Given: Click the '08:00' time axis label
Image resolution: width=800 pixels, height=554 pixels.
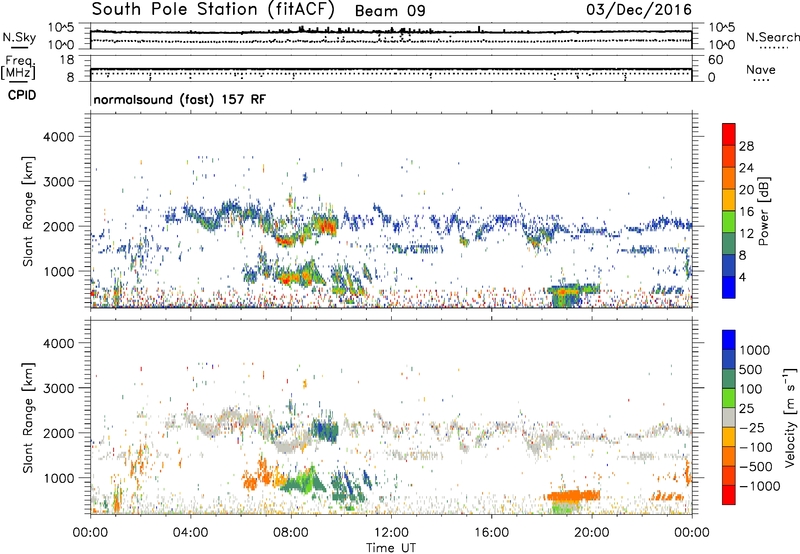Looking at the screenshot, I should pyautogui.click(x=291, y=533).
